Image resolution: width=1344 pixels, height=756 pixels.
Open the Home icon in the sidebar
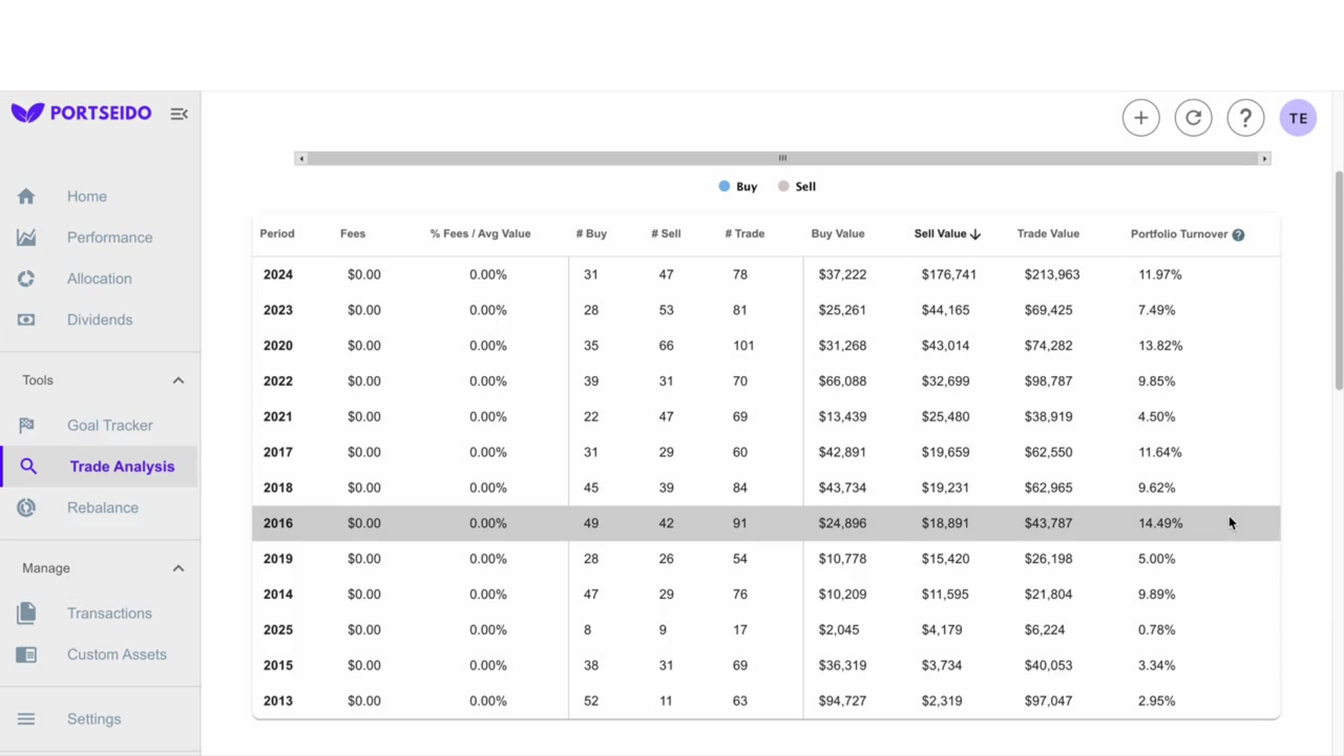pyautogui.click(x=26, y=196)
